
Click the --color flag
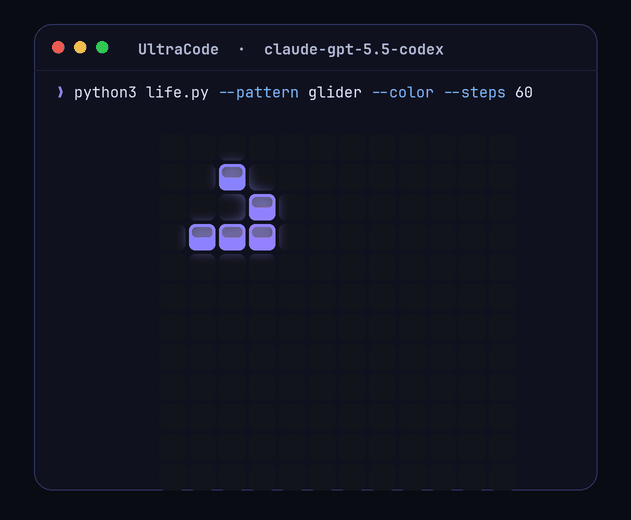tap(403, 93)
